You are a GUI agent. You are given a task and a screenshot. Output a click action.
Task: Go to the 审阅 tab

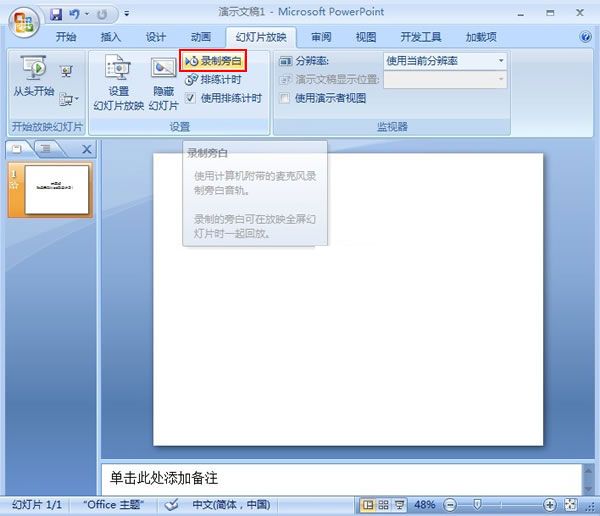(321, 37)
